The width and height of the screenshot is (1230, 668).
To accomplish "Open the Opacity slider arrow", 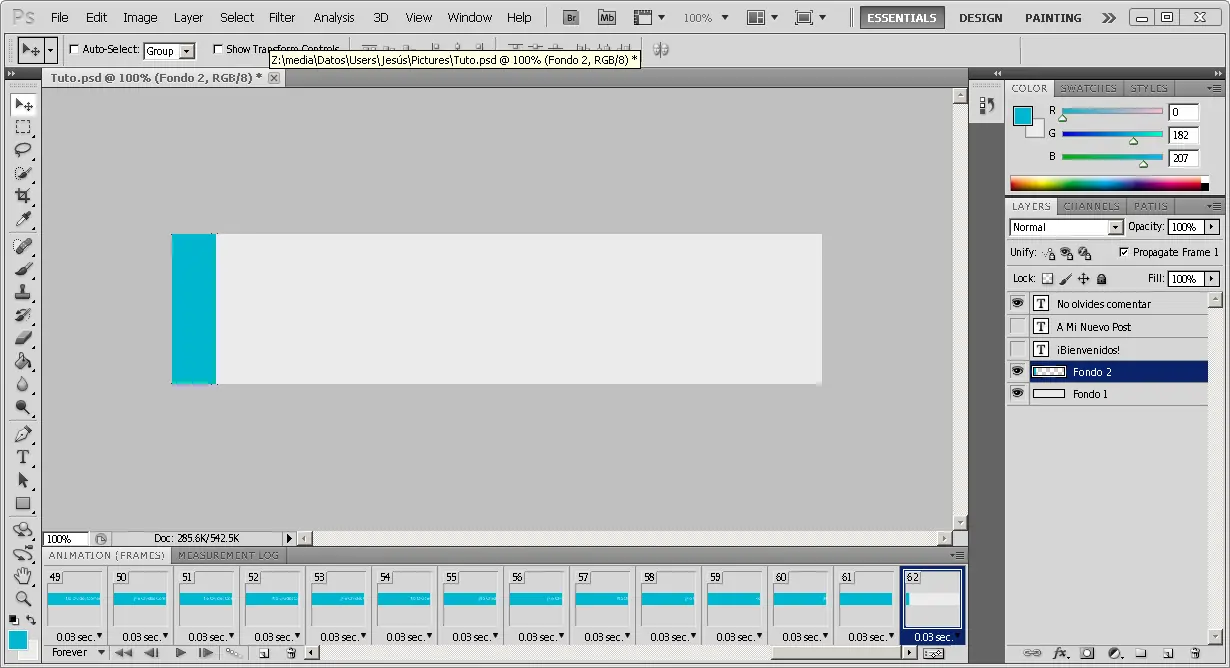I will pyautogui.click(x=1211, y=227).
